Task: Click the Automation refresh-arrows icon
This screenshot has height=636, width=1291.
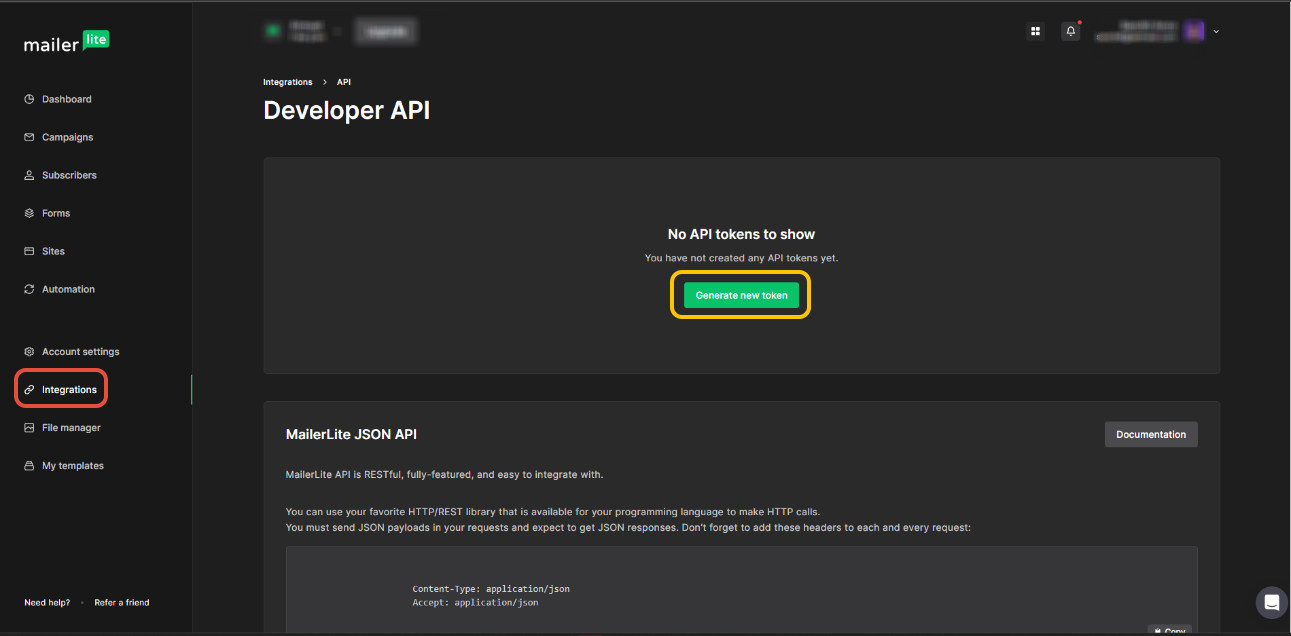Action: pyautogui.click(x=30, y=289)
